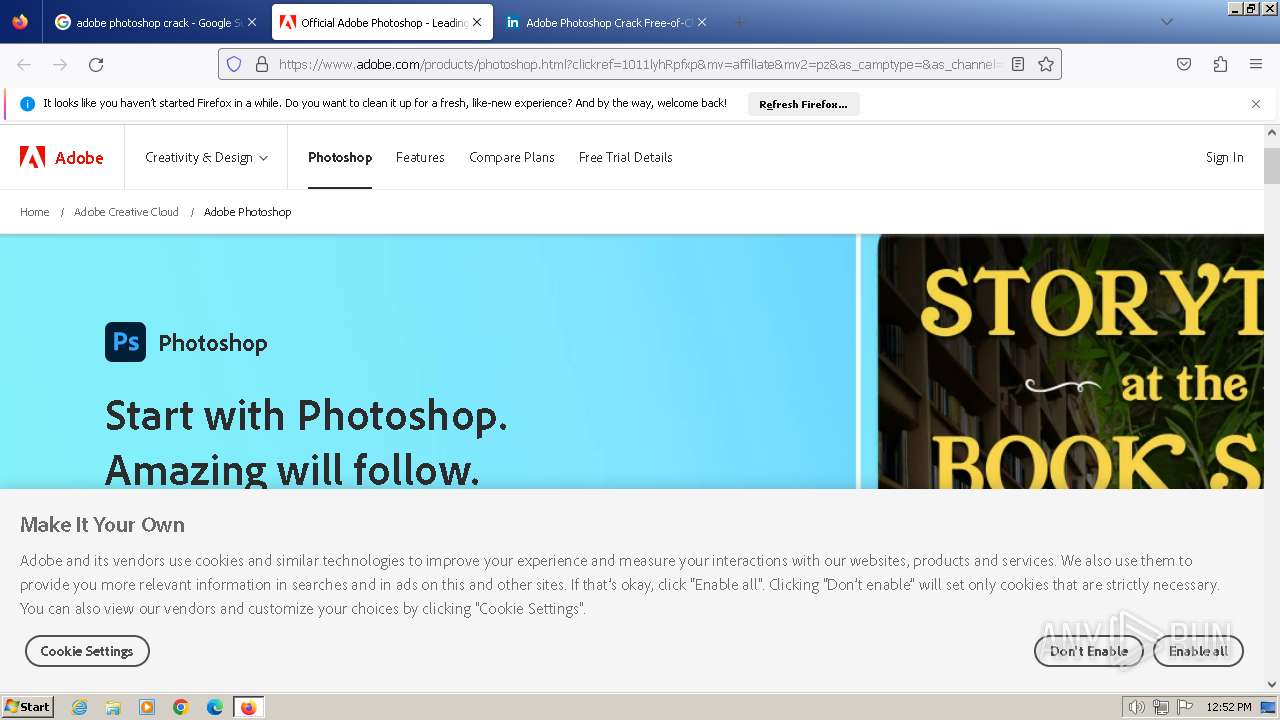The width and height of the screenshot is (1280, 720).
Task: Select the Firefox taskbar button
Action: 248,707
